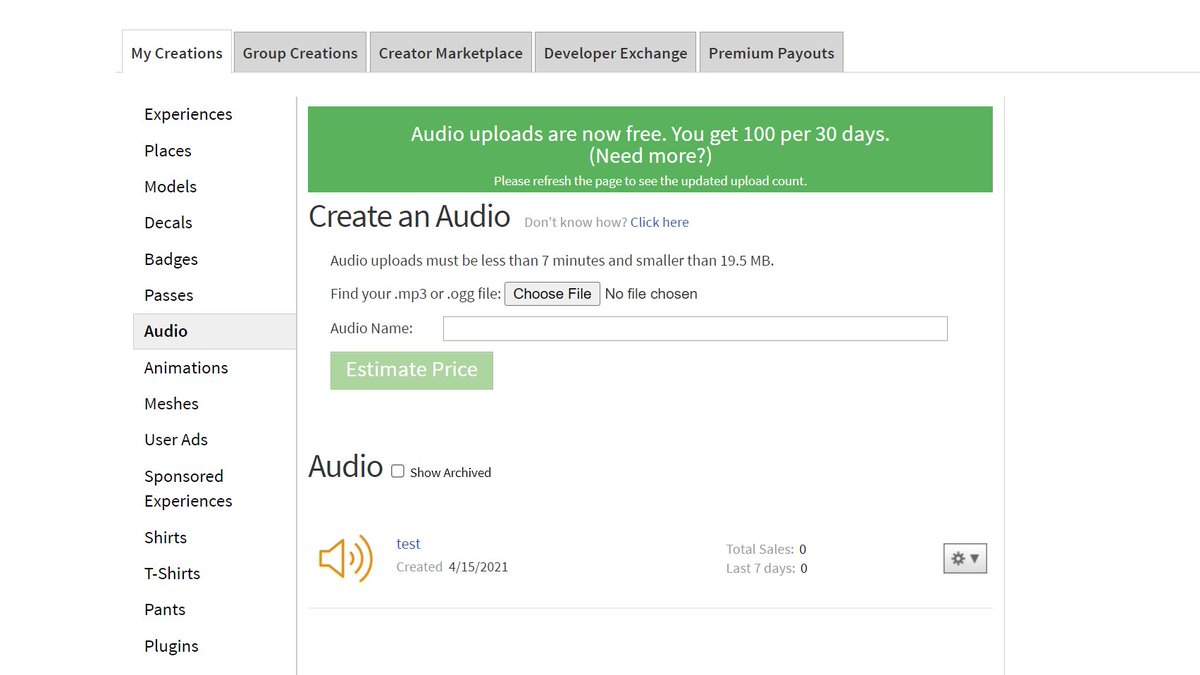The height and width of the screenshot is (675, 1200).
Task: Open Plugins in the sidebar
Action: [x=171, y=646]
